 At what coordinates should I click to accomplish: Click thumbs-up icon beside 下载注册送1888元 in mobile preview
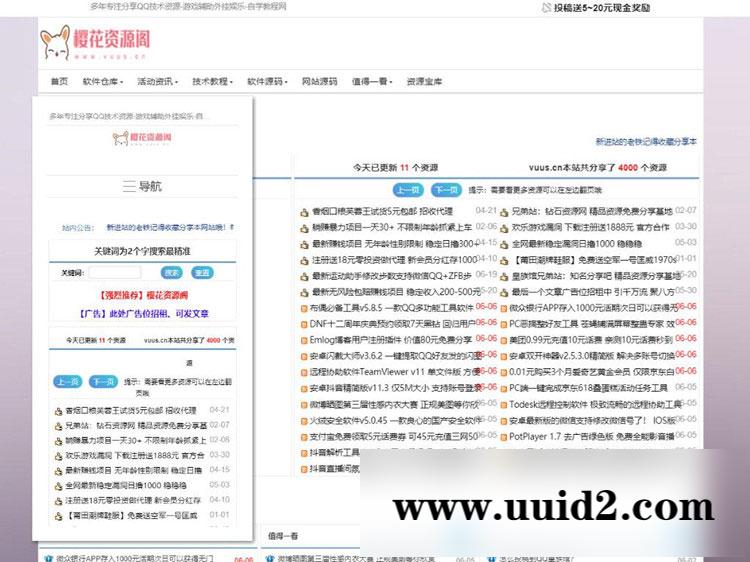58,456
